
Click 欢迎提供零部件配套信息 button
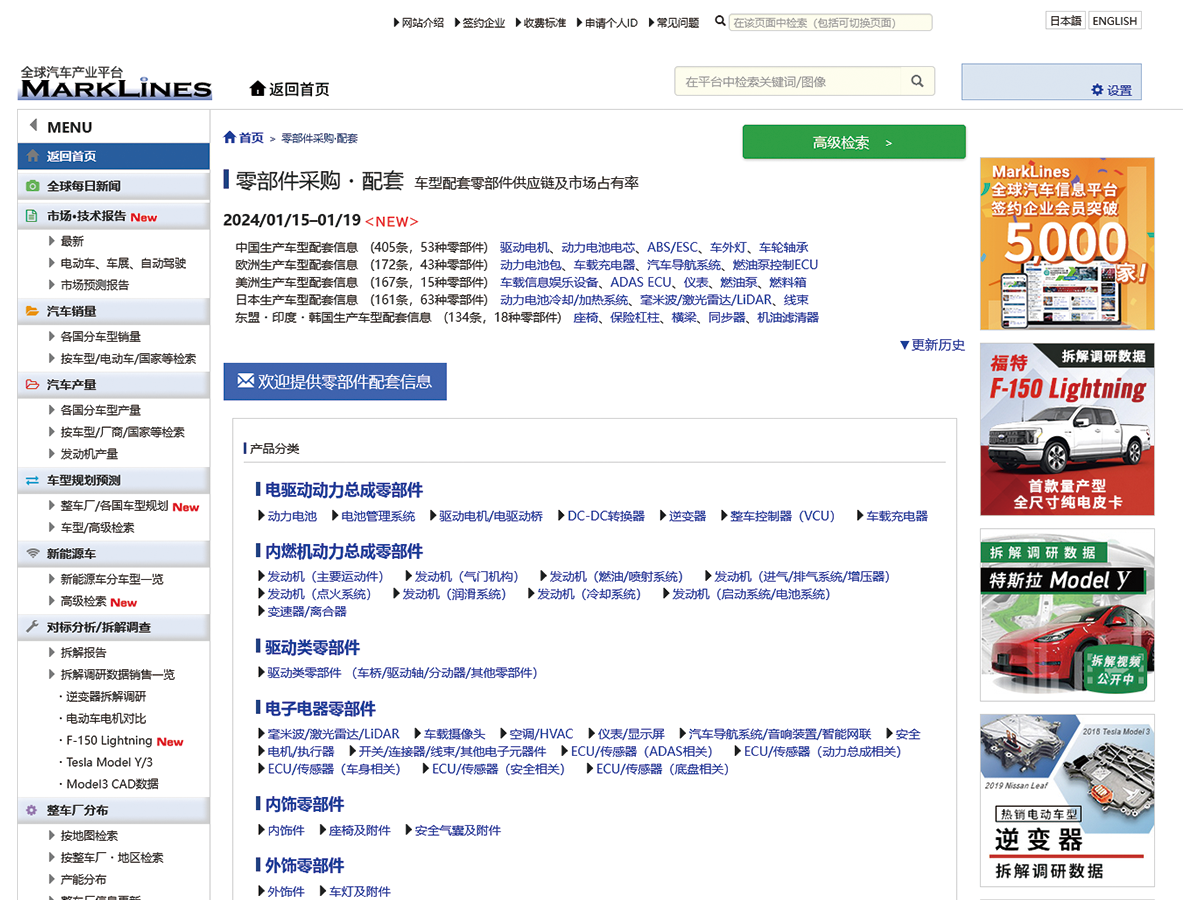(x=335, y=381)
